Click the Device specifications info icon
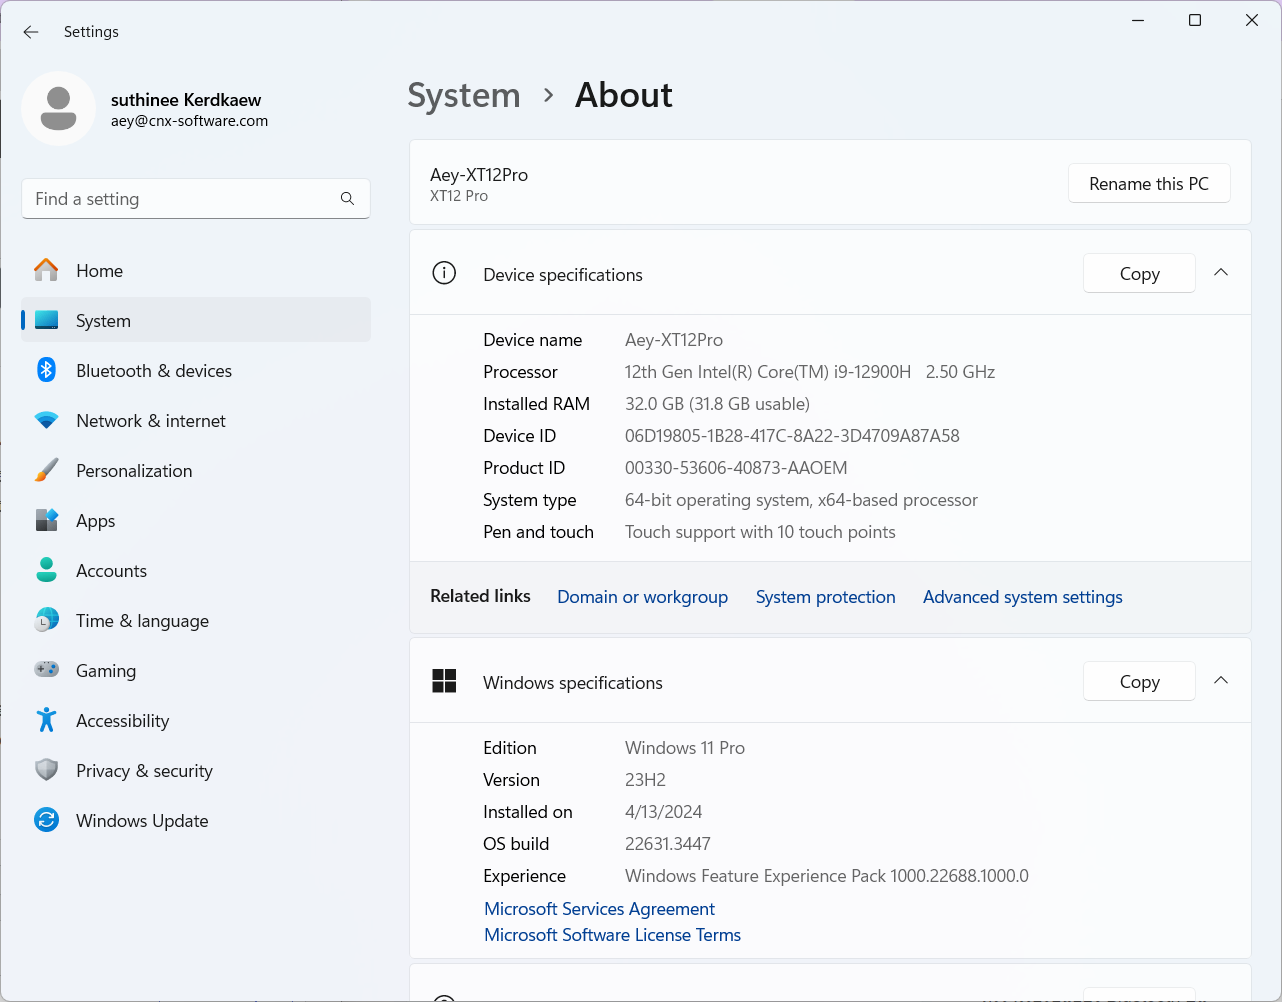The image size is (1282, 1002). click(444, 273)
